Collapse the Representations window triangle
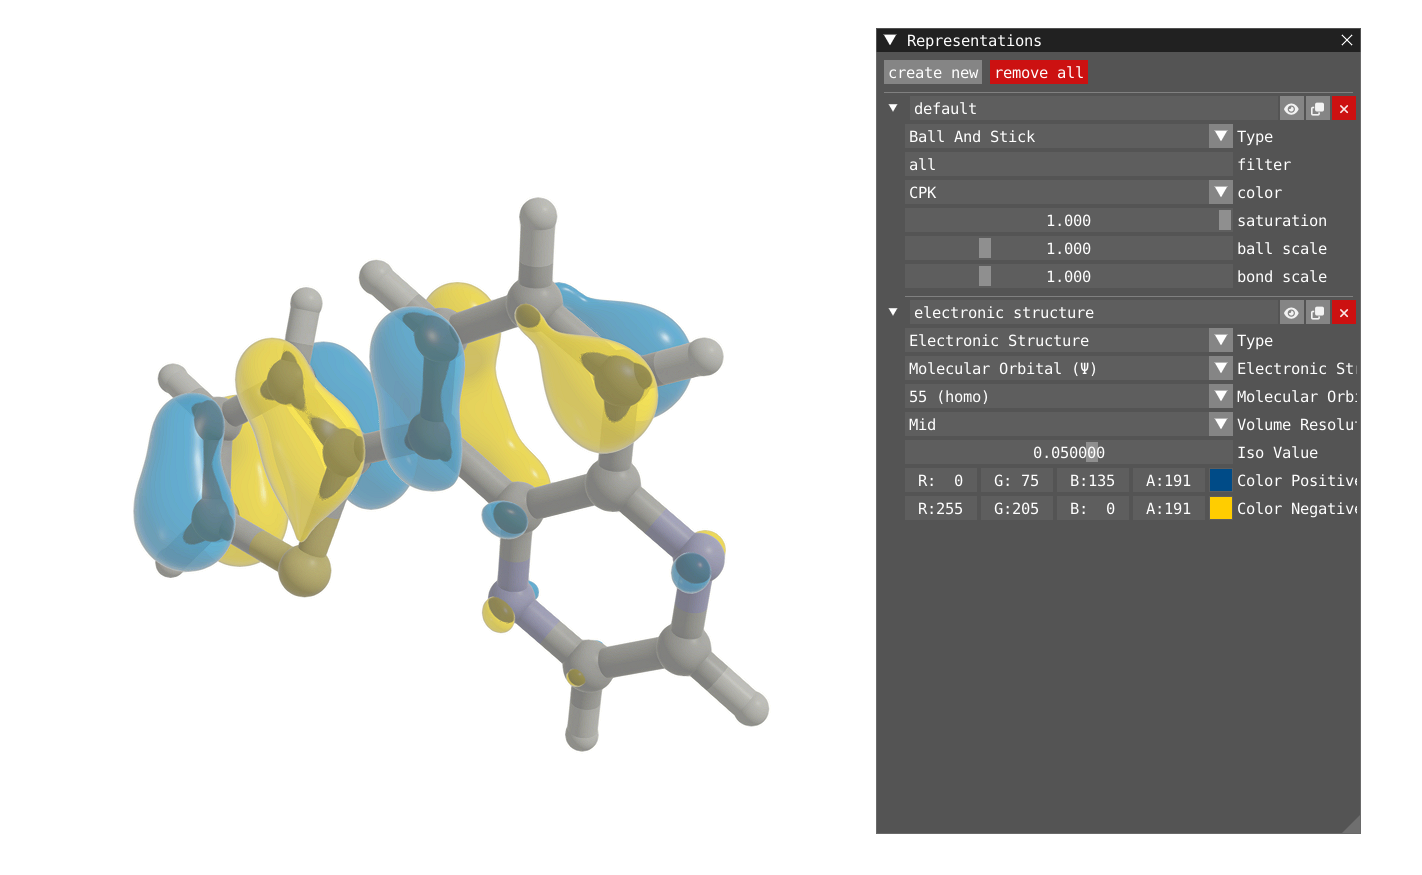The width and height of the screenshot is (1422, 875). coord(890,40)
